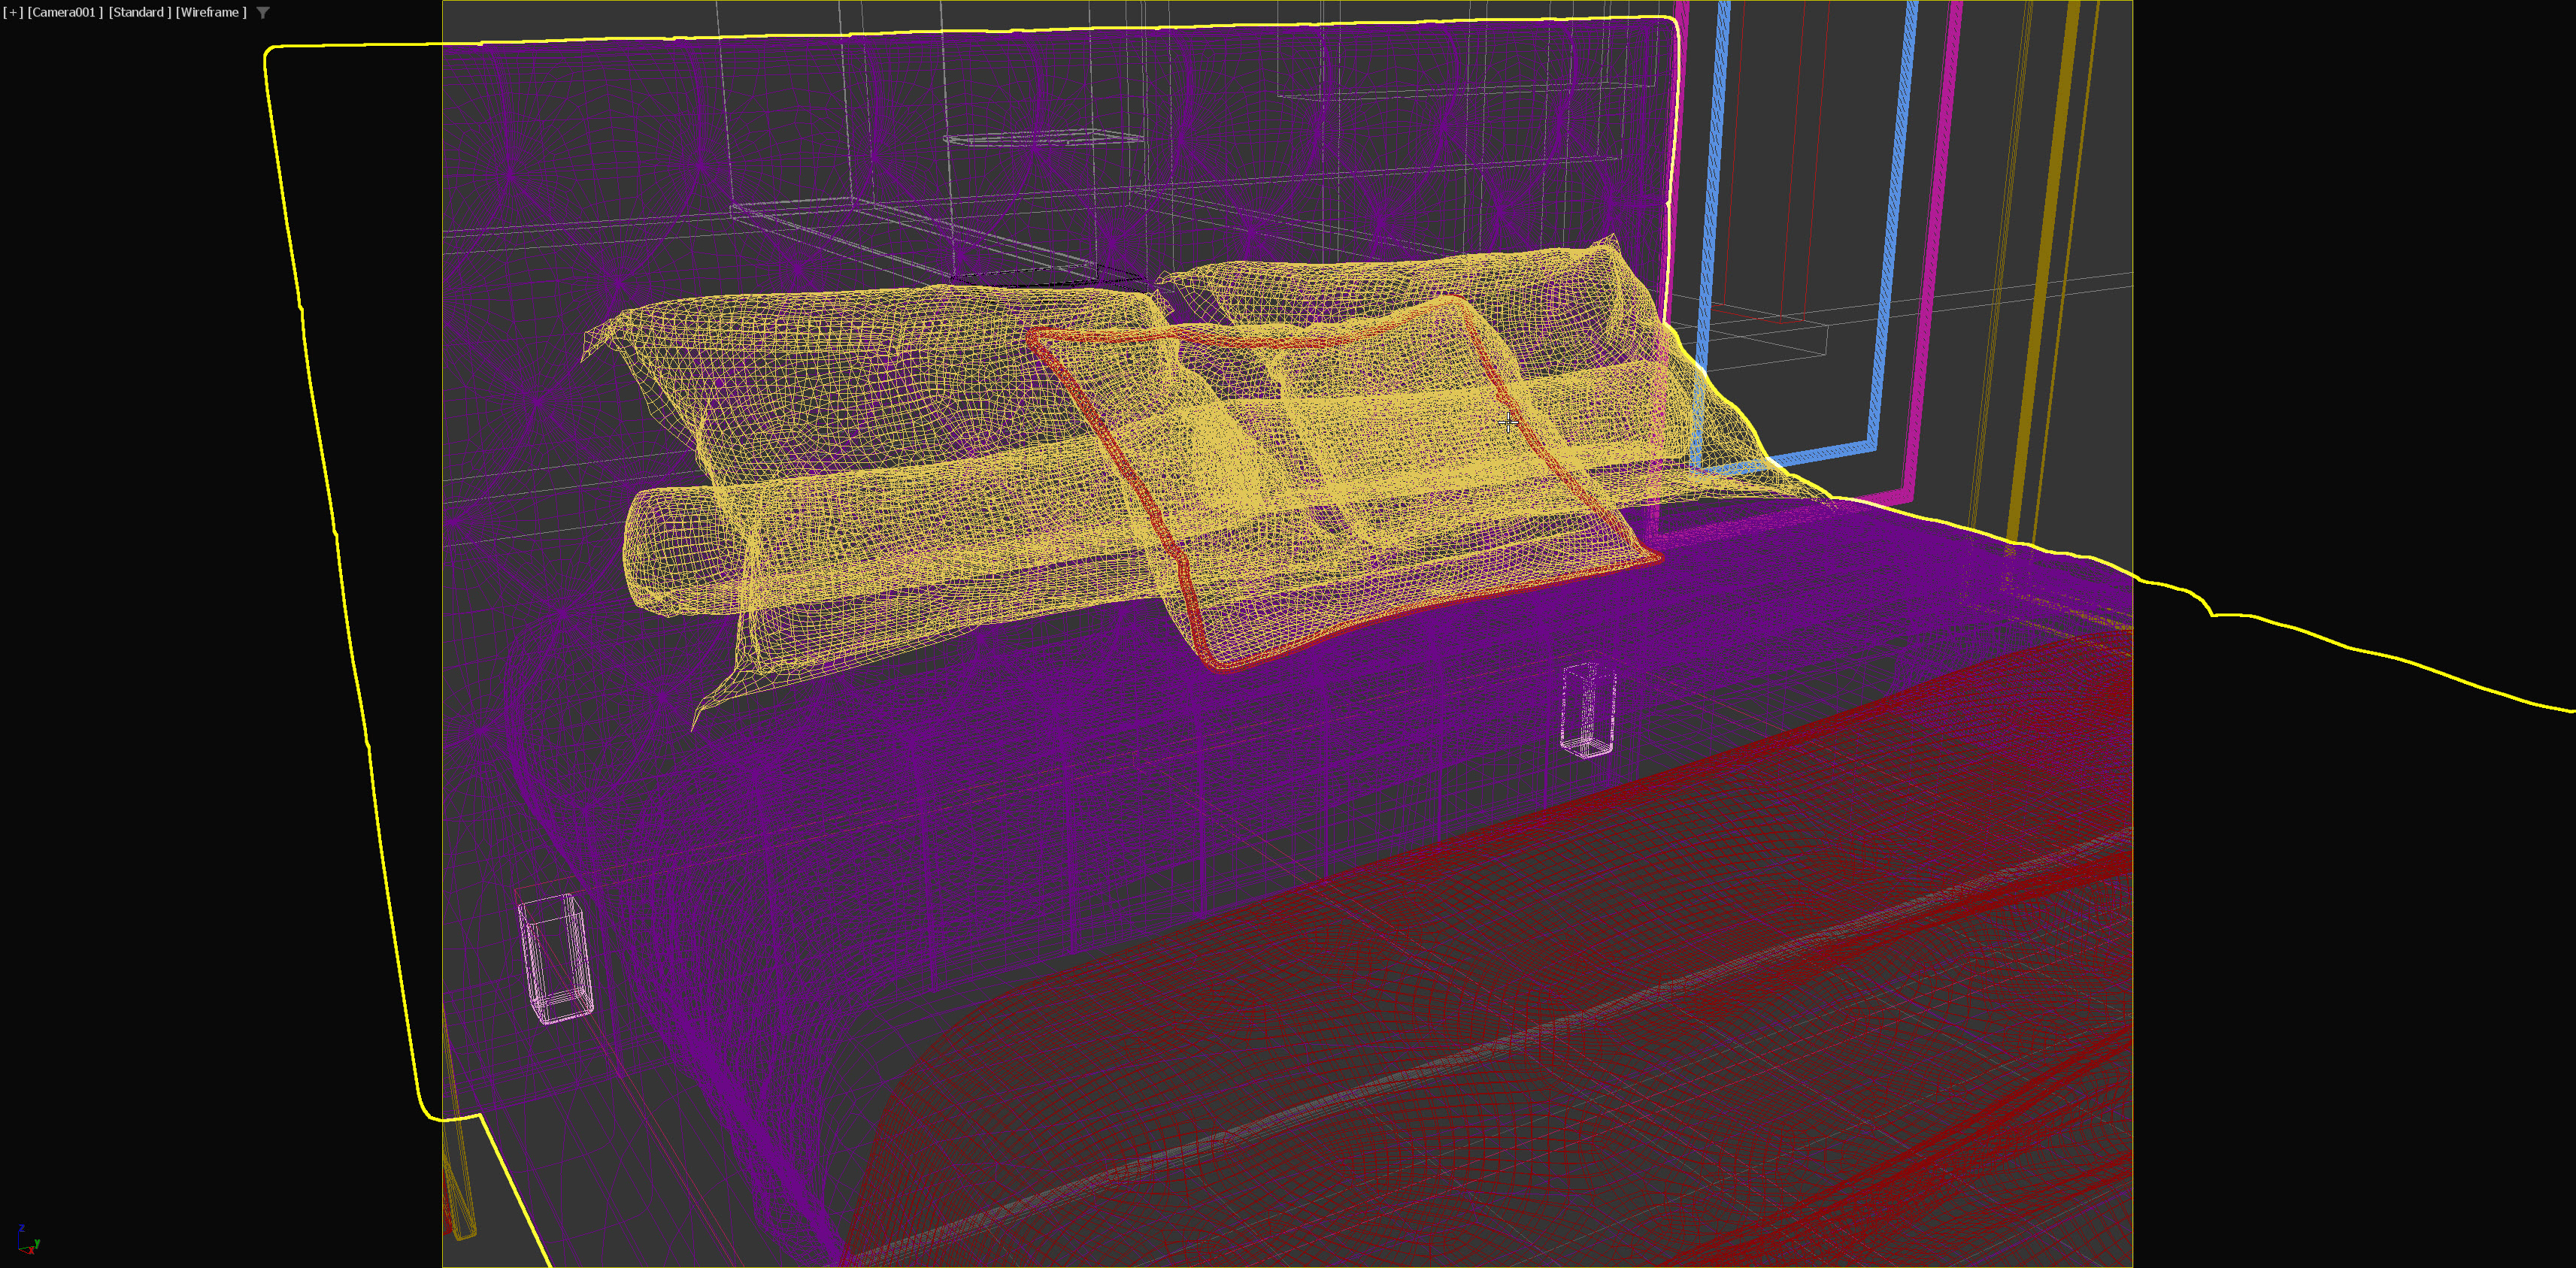Viewport: 2576px width, 1268px height.
Task: Open the Standard quality settings menu
Action: 139,12
